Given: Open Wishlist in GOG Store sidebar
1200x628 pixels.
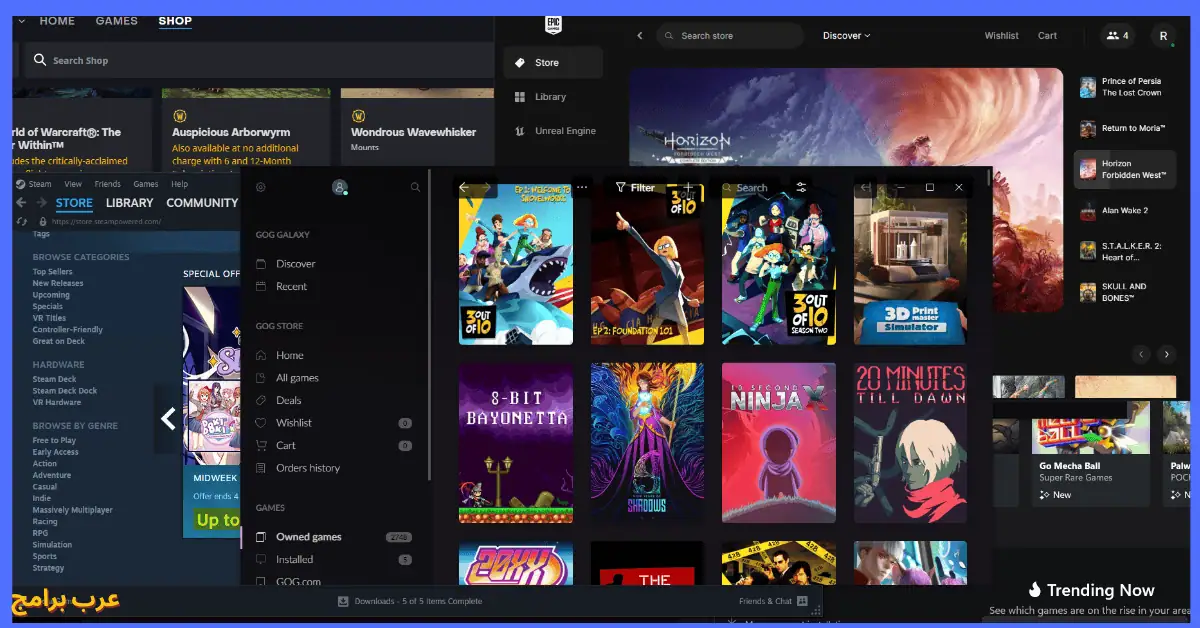Looking at the screenshot, I should [x=293, y=423].
